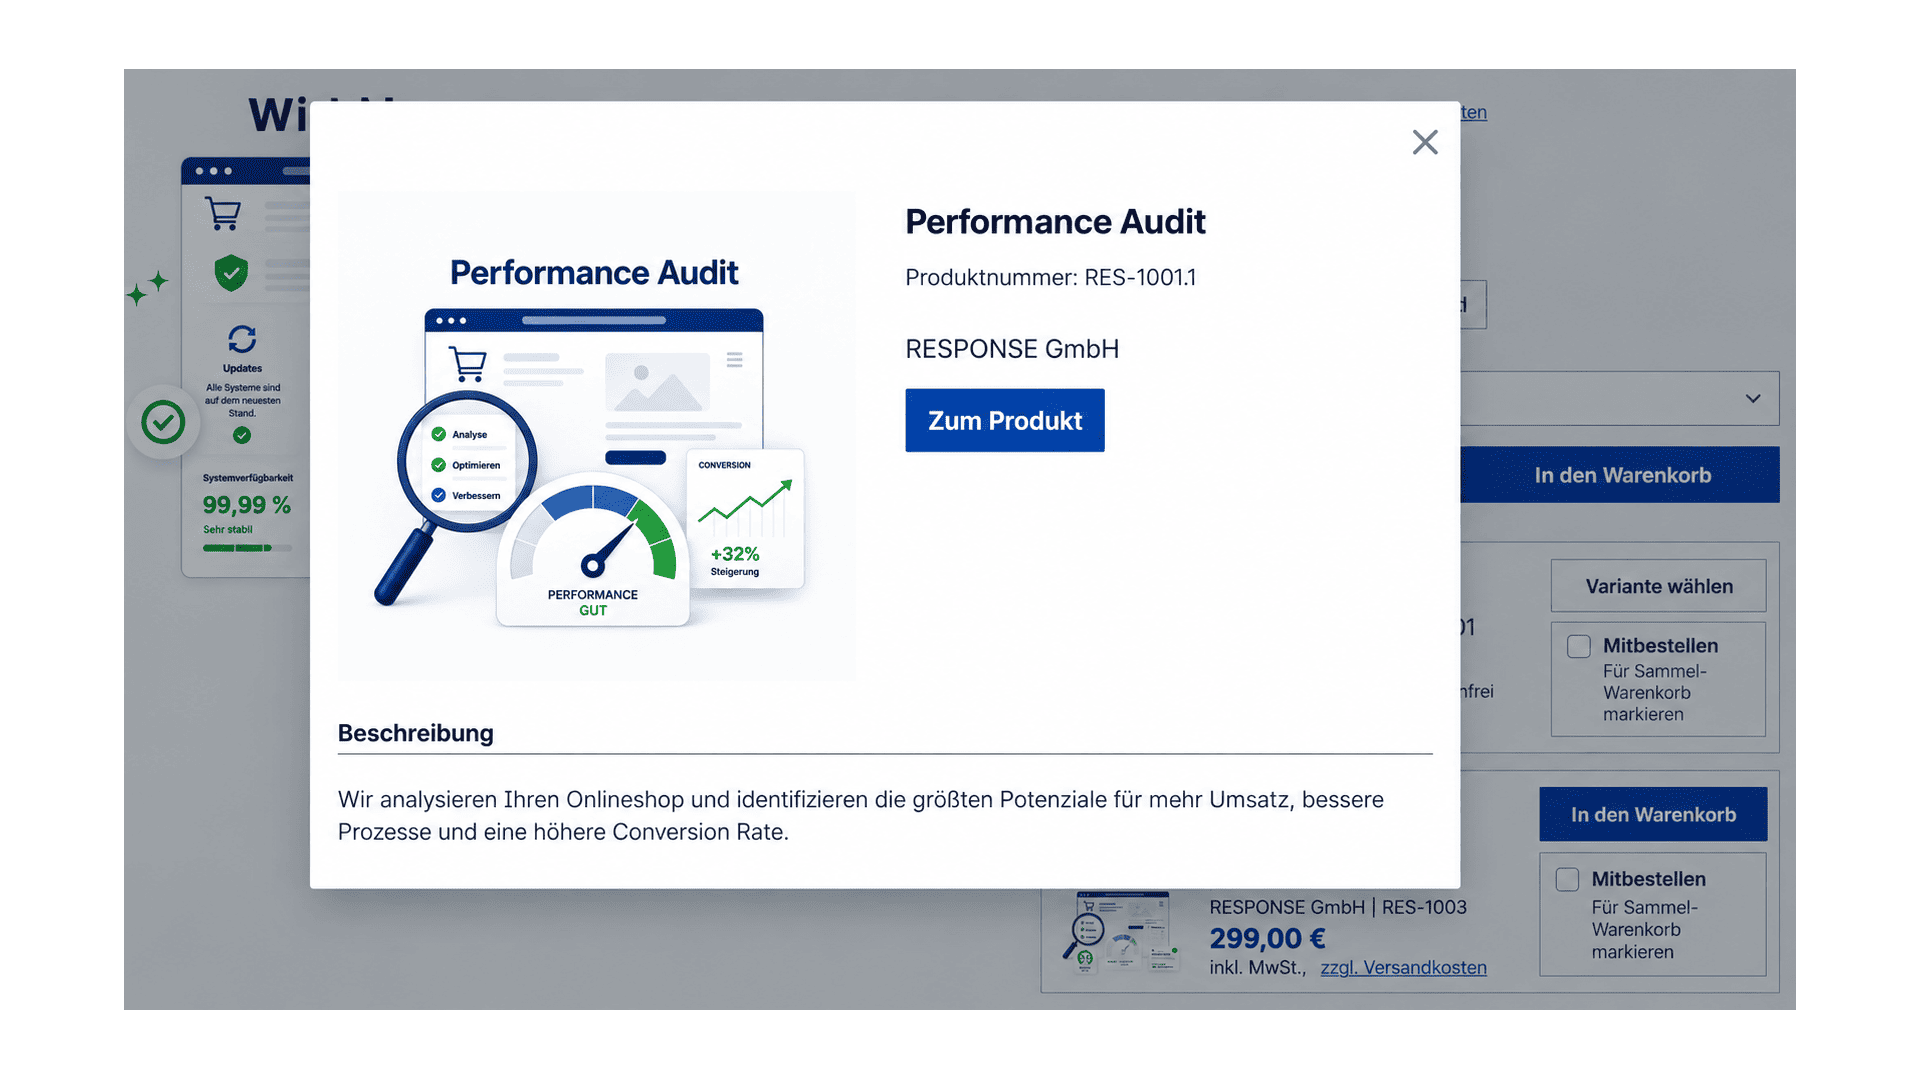The height and width of the screenshot is (1080, 1920).
Task: Click the green checkmark circle icon on the left
Action: click(163, 422)
